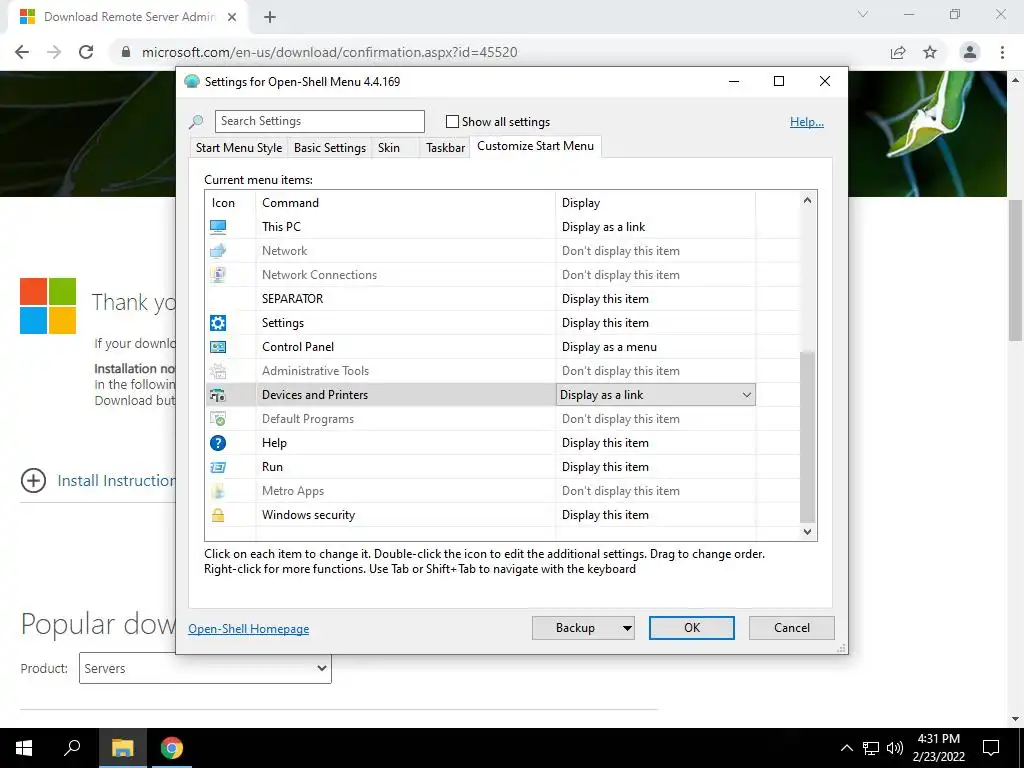Screen dimensions: 1024x768
Task: Open the Help... link
Action: (807, 122)
